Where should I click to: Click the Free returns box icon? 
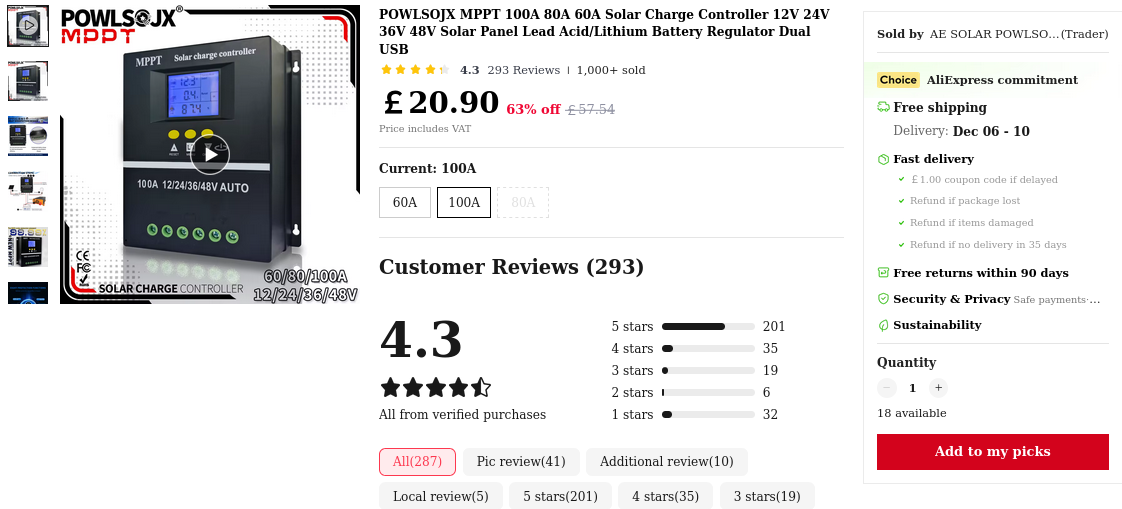[x=883, y=273]
